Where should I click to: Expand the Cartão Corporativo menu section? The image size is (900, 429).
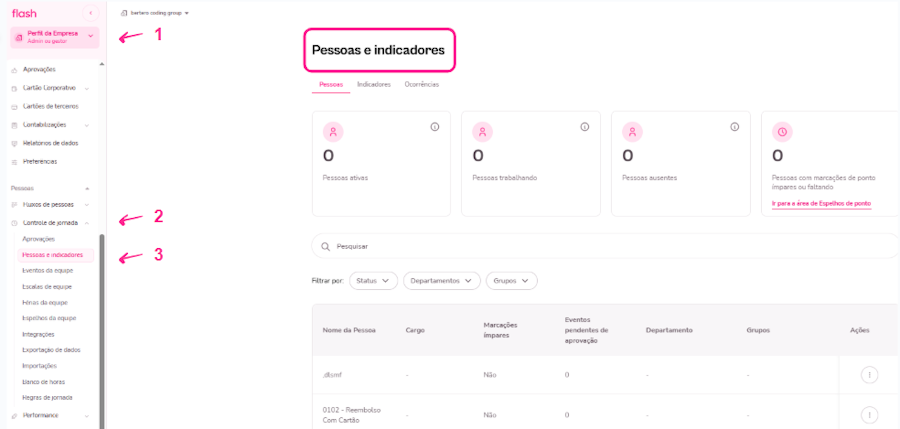coord(87,88)
